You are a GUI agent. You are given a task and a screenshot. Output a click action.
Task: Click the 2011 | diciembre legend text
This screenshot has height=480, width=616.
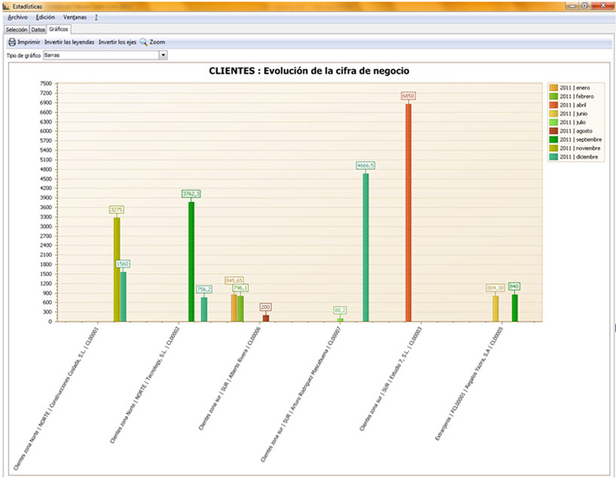pos(579,157)
